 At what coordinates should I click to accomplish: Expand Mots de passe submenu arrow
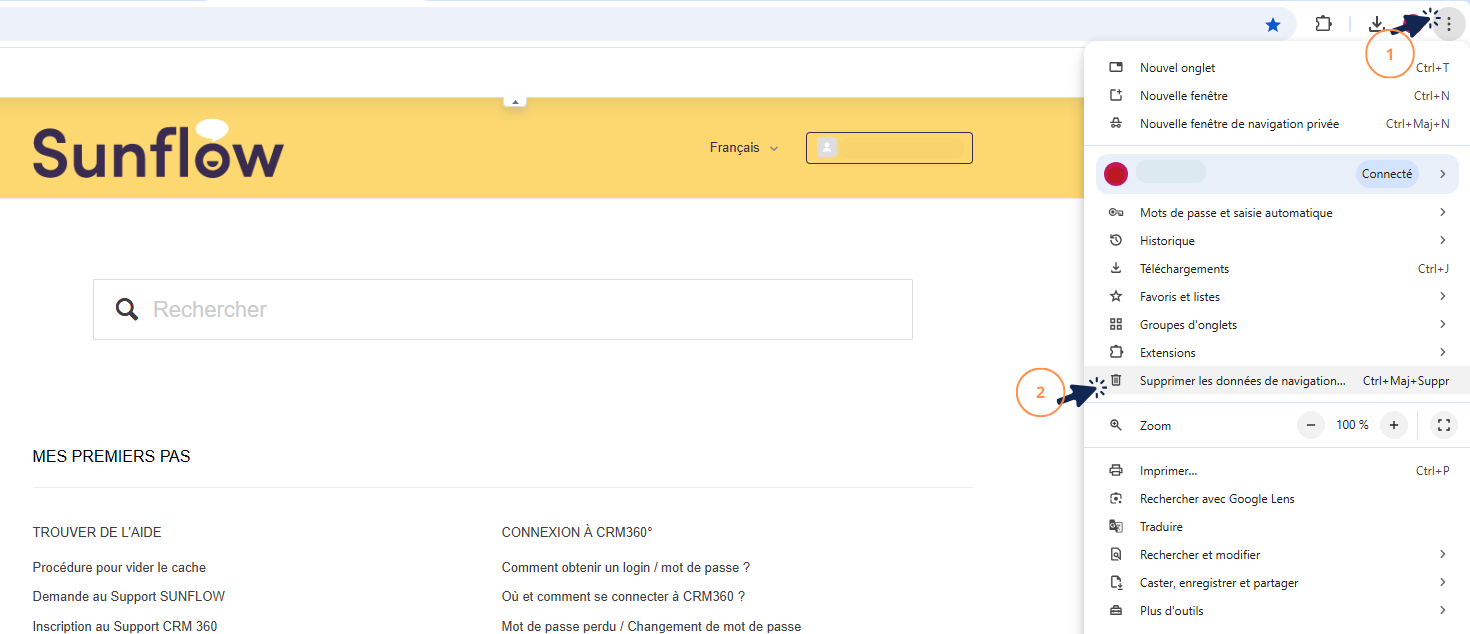[1443, 212]
